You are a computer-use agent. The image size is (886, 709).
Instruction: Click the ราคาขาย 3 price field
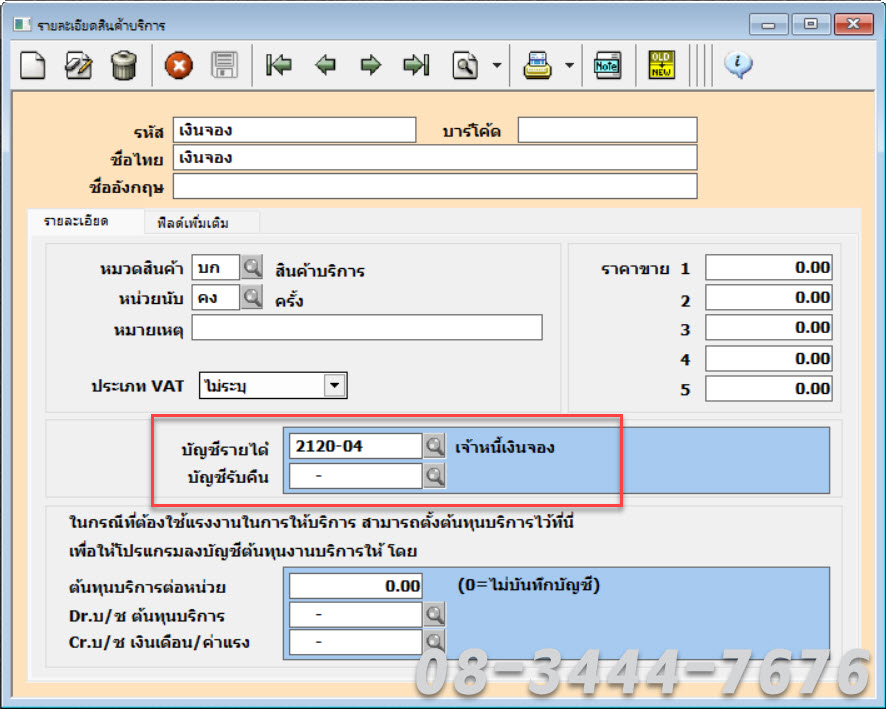tap(769, 327)
